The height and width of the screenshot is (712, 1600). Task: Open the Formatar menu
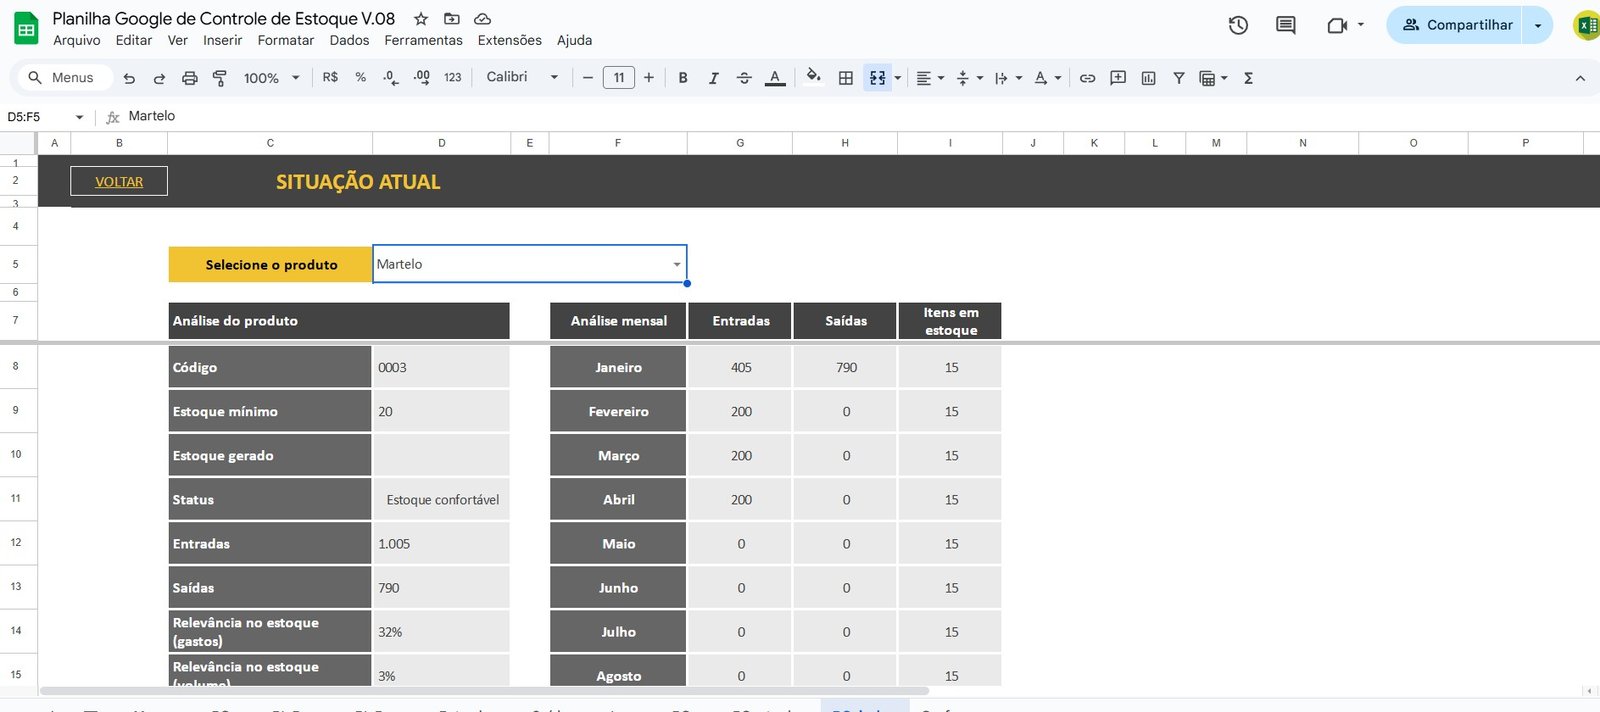point(286,41)
